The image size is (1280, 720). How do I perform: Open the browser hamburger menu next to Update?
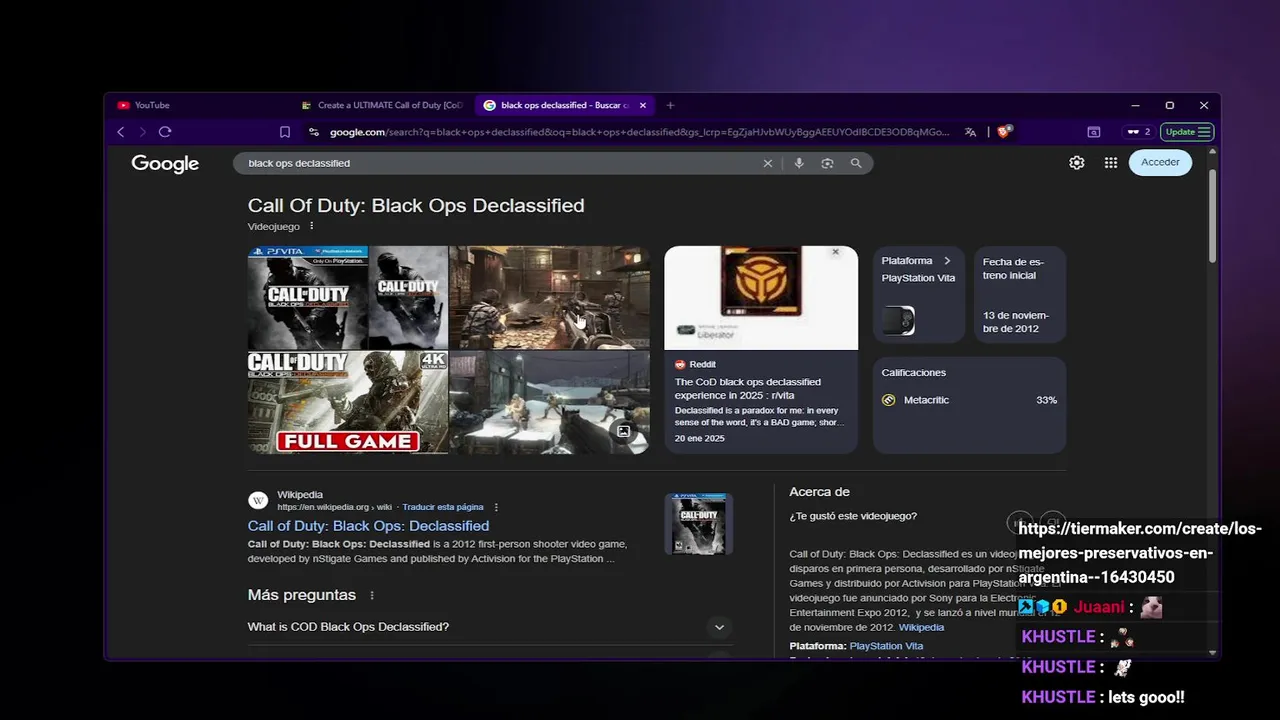coord(1204,132)
